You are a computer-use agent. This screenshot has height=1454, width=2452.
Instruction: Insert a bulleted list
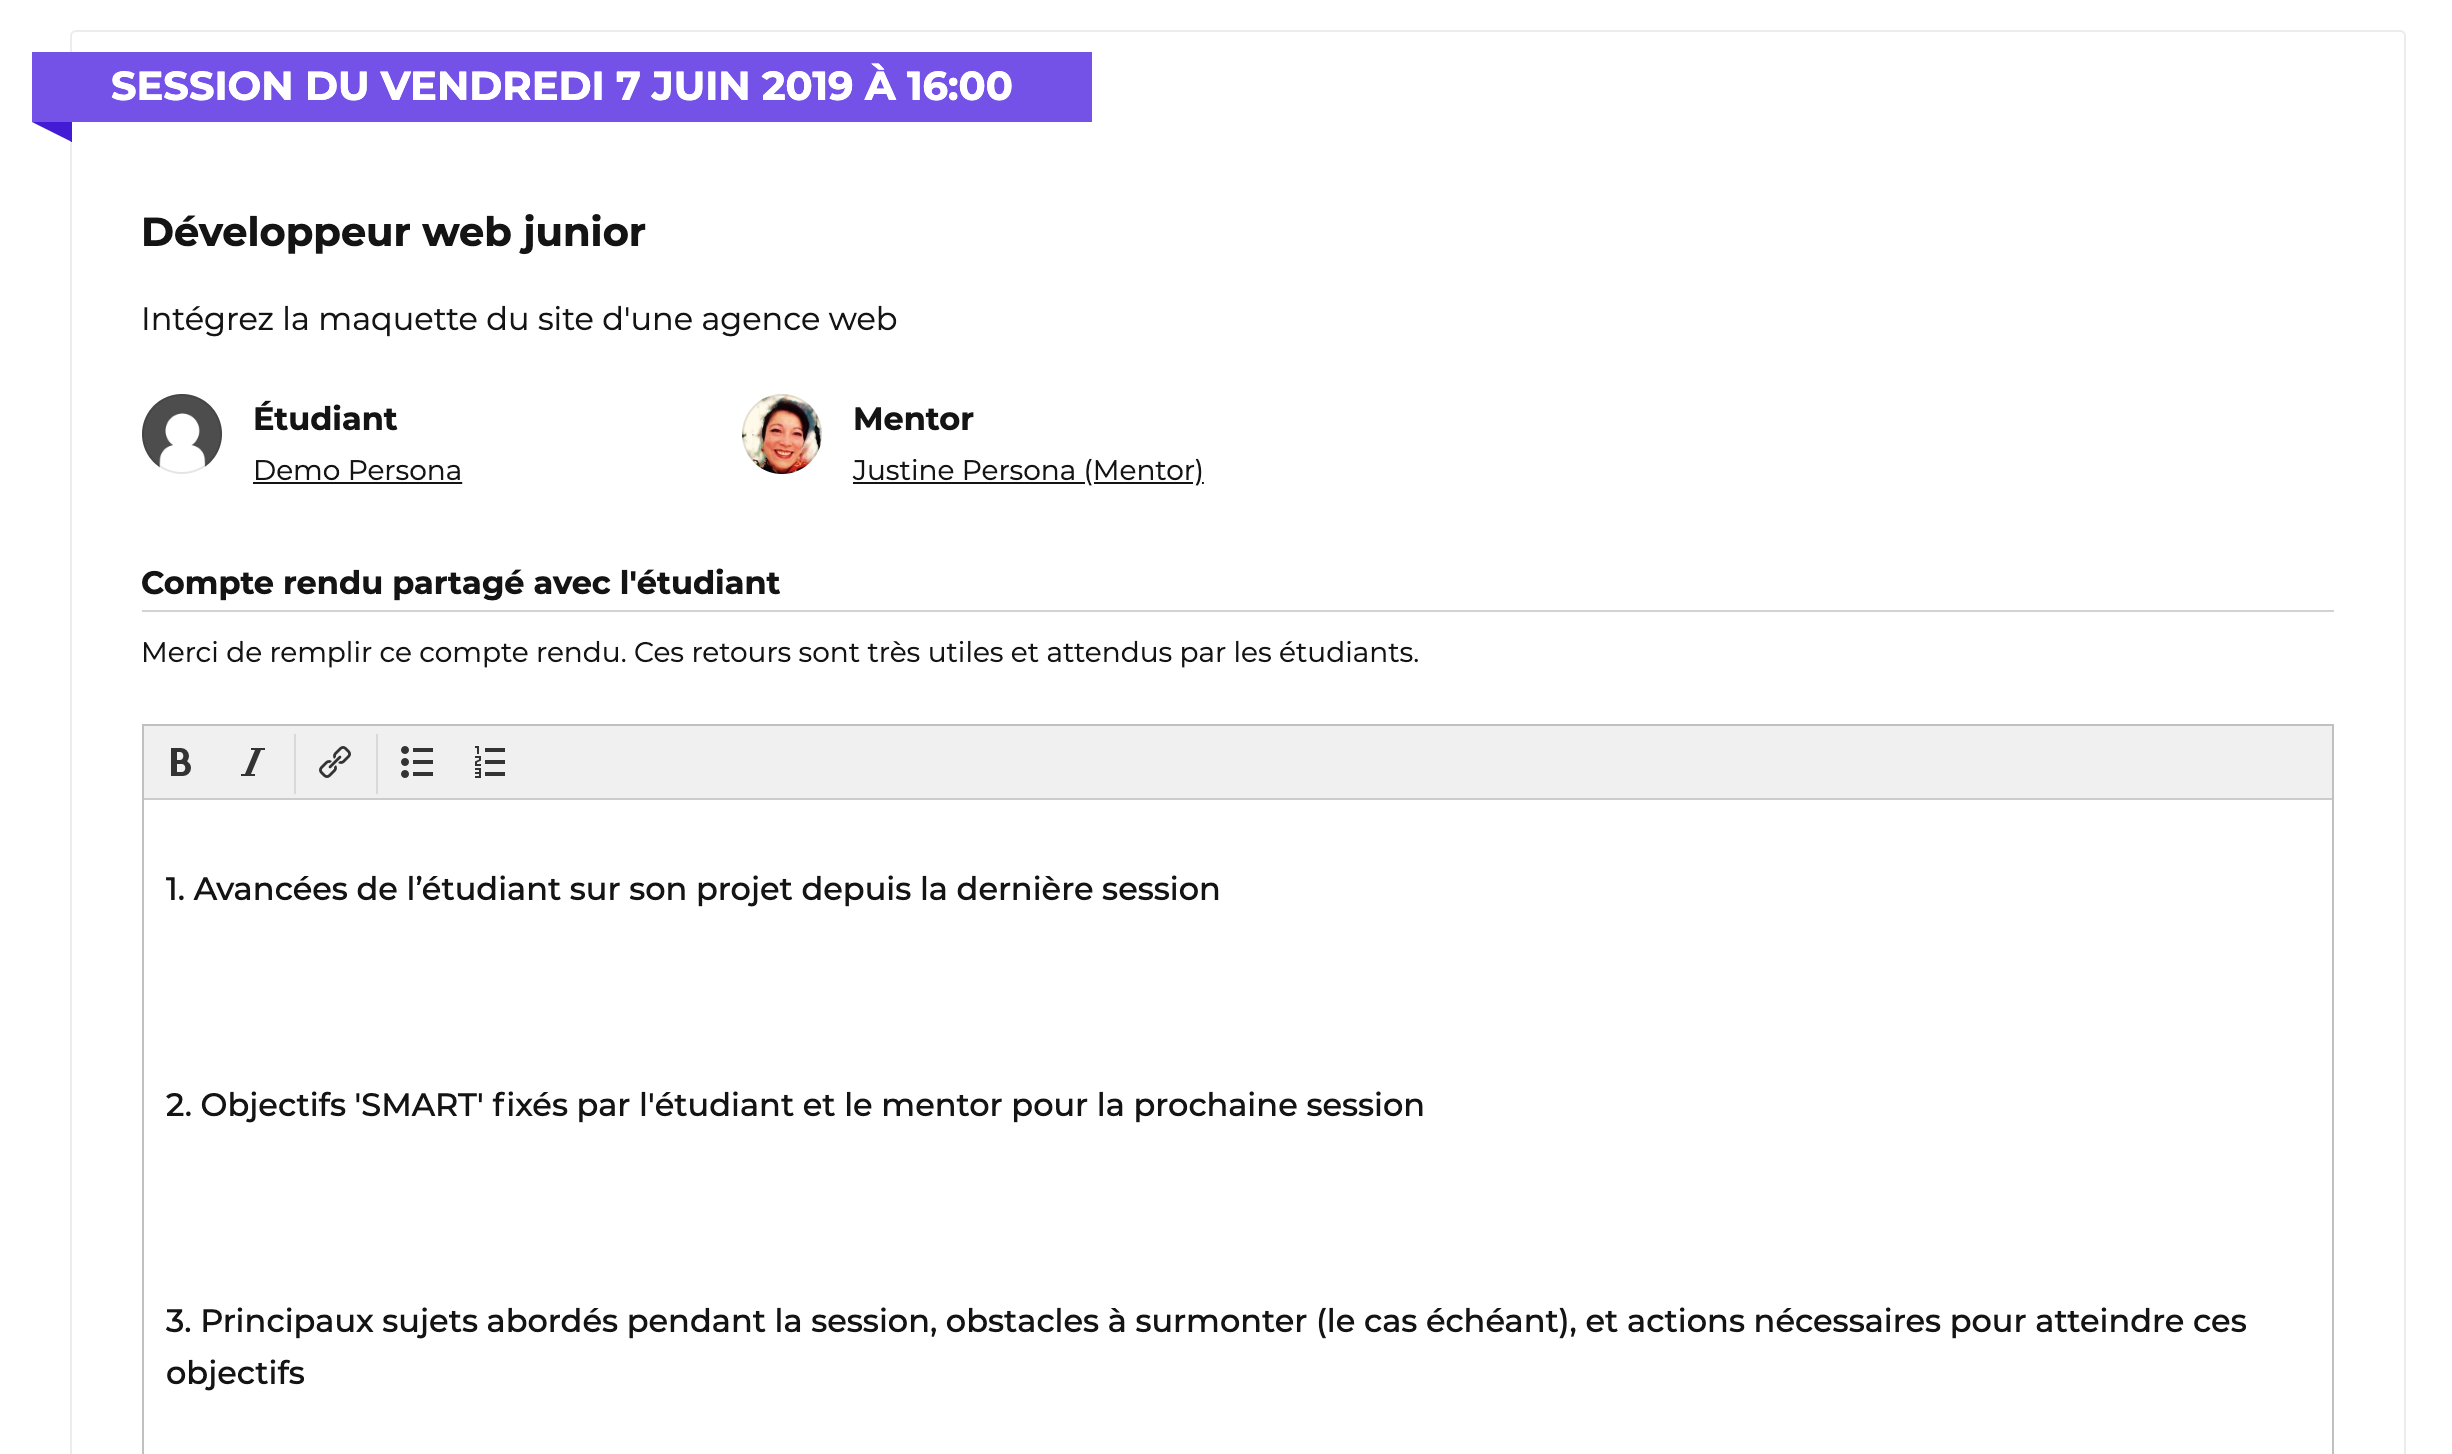[416, 763]
